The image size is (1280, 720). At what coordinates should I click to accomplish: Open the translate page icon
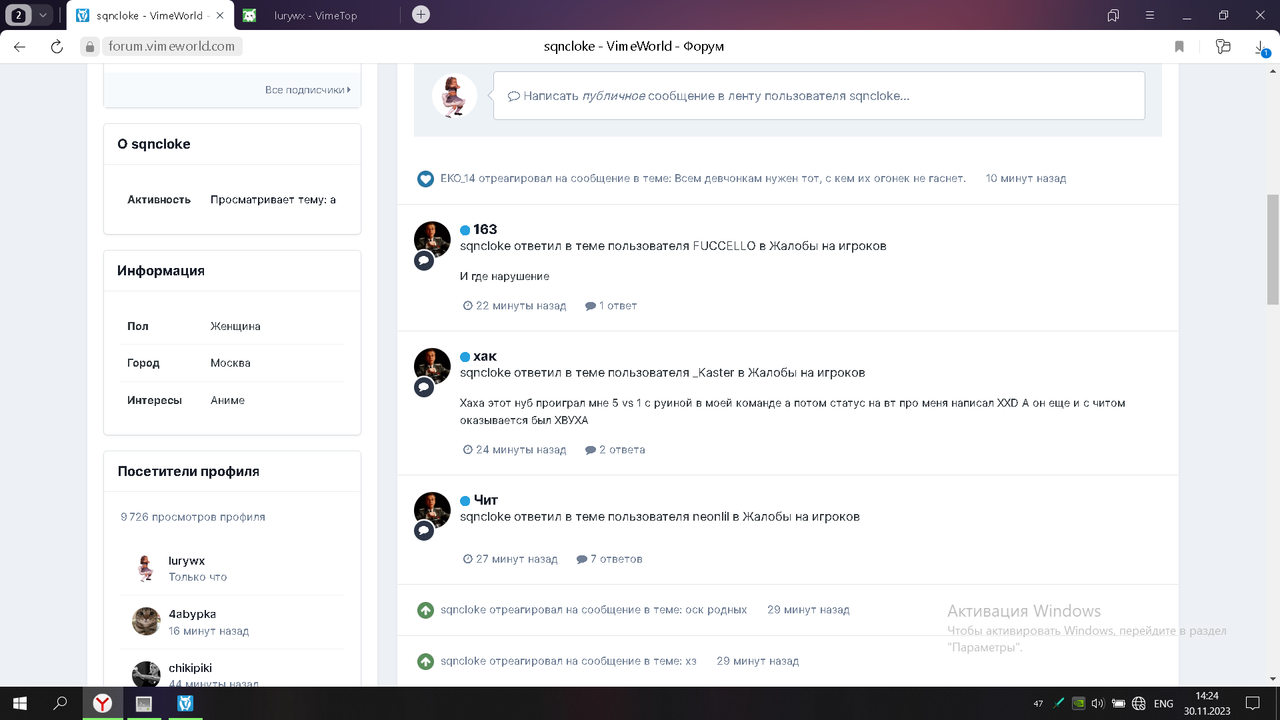[x=1222, y=46]
